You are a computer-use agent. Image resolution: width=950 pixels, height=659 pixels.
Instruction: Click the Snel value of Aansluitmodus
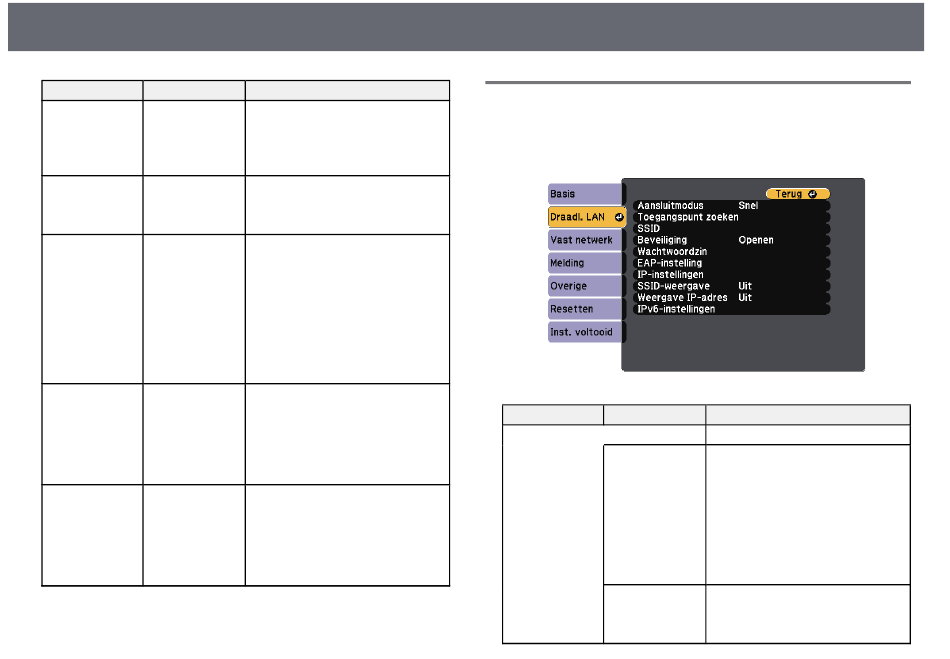[748, 206]
